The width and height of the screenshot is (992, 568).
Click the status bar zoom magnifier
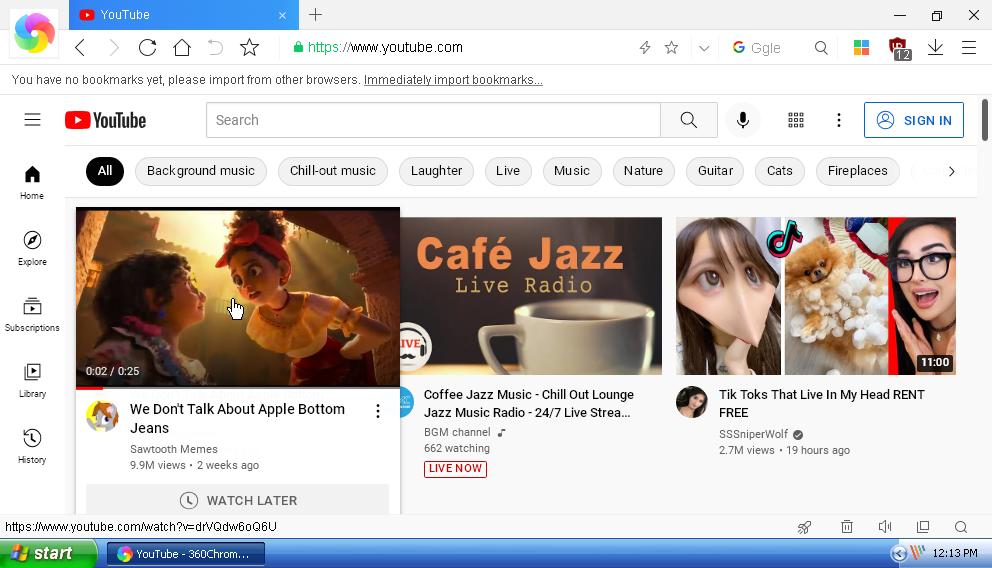click(x=961, y=527)
